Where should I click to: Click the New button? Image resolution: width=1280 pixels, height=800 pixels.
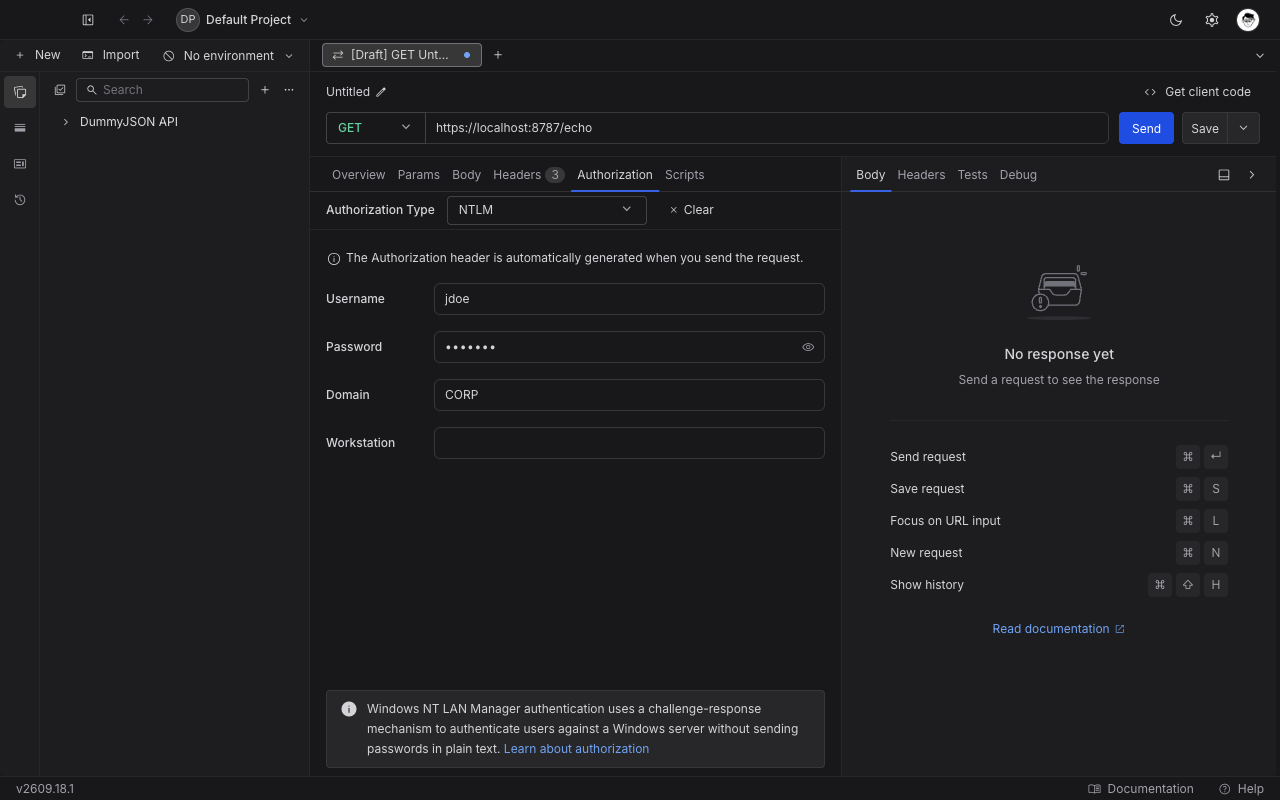(x=38, y=55)
